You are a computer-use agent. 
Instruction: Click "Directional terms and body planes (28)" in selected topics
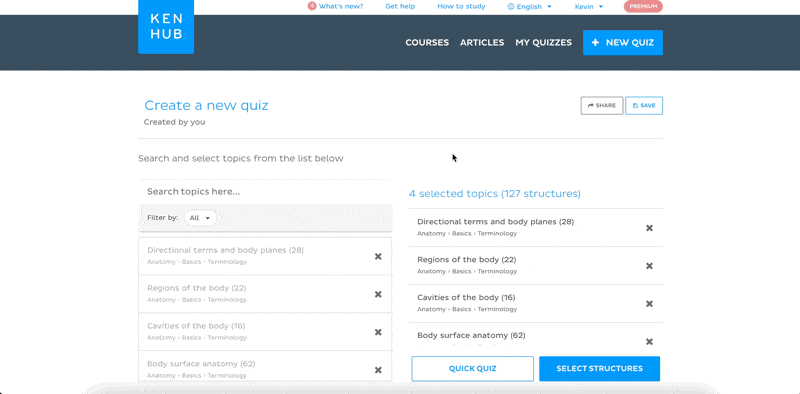(x=495, y=221)
